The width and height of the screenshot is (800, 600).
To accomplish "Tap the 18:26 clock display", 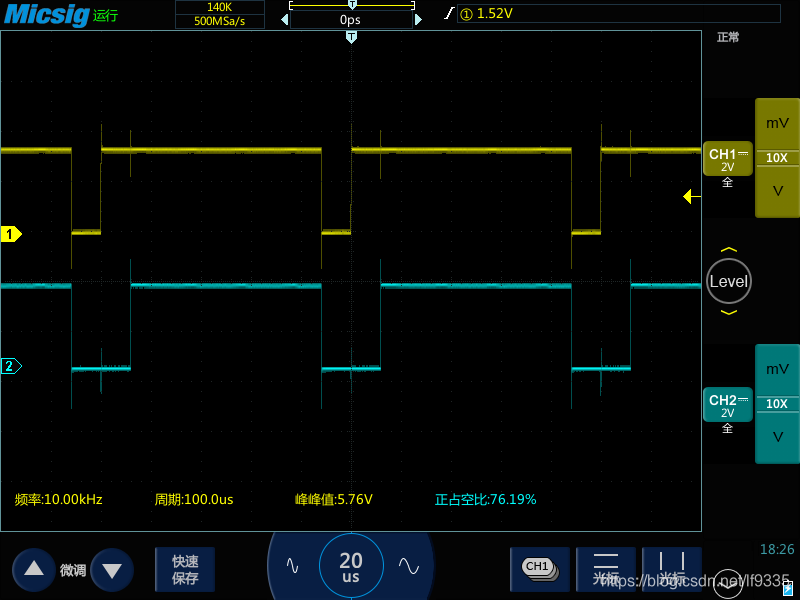I will (x=777, y=549).
